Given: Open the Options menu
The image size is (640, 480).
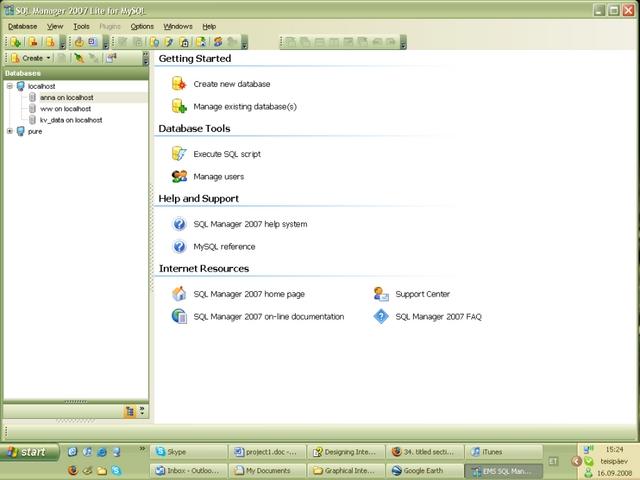Looking at the screenshot, I should tap(142, 27).
